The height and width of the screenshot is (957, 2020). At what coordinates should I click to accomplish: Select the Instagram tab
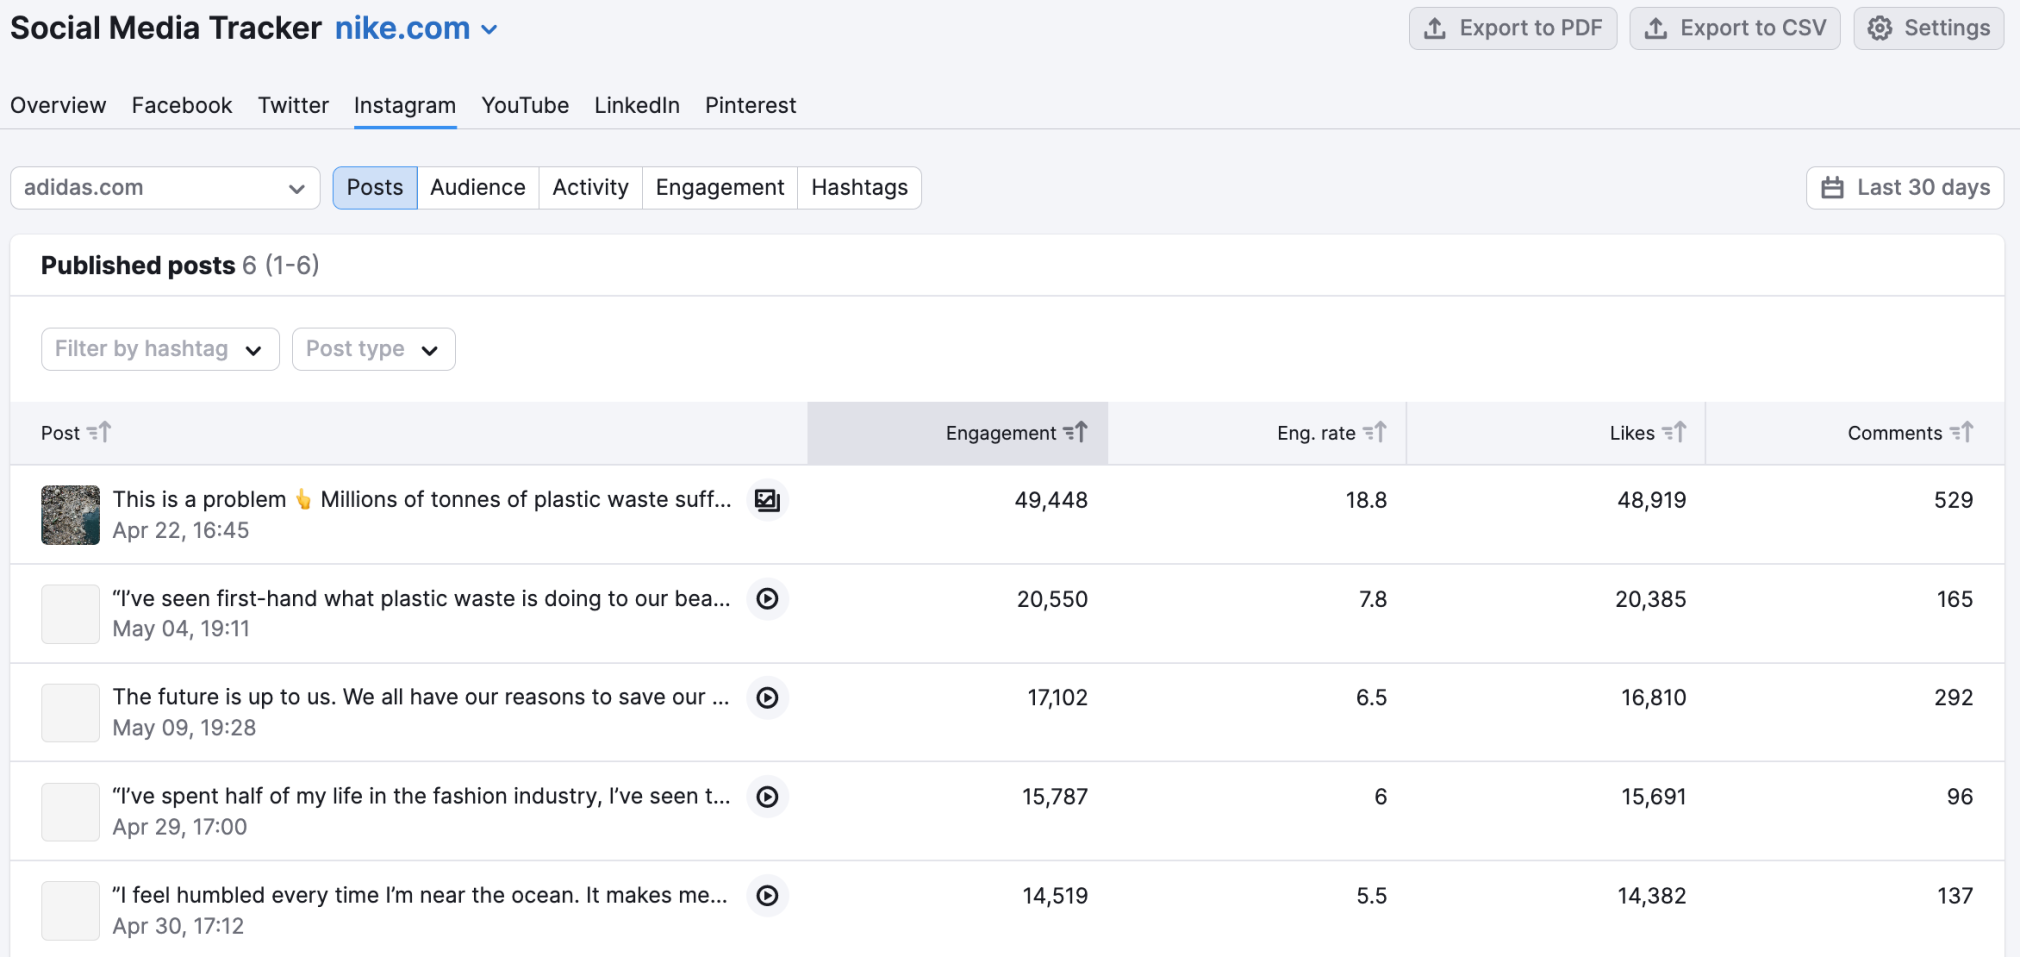click(x=405, y=105)
